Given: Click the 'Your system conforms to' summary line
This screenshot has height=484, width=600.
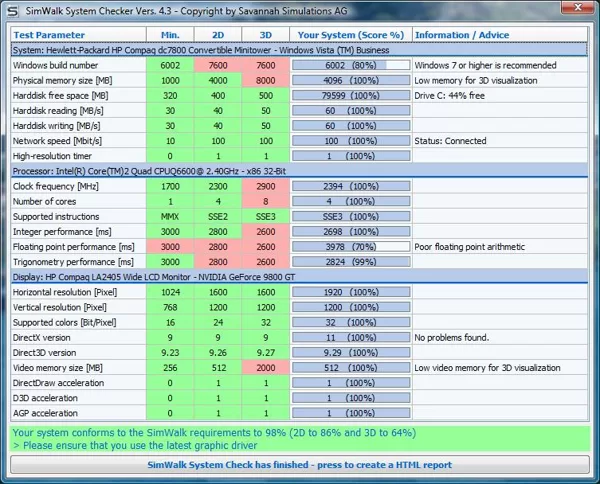Looking at the screenshot, I should click(x=214, y=433).
